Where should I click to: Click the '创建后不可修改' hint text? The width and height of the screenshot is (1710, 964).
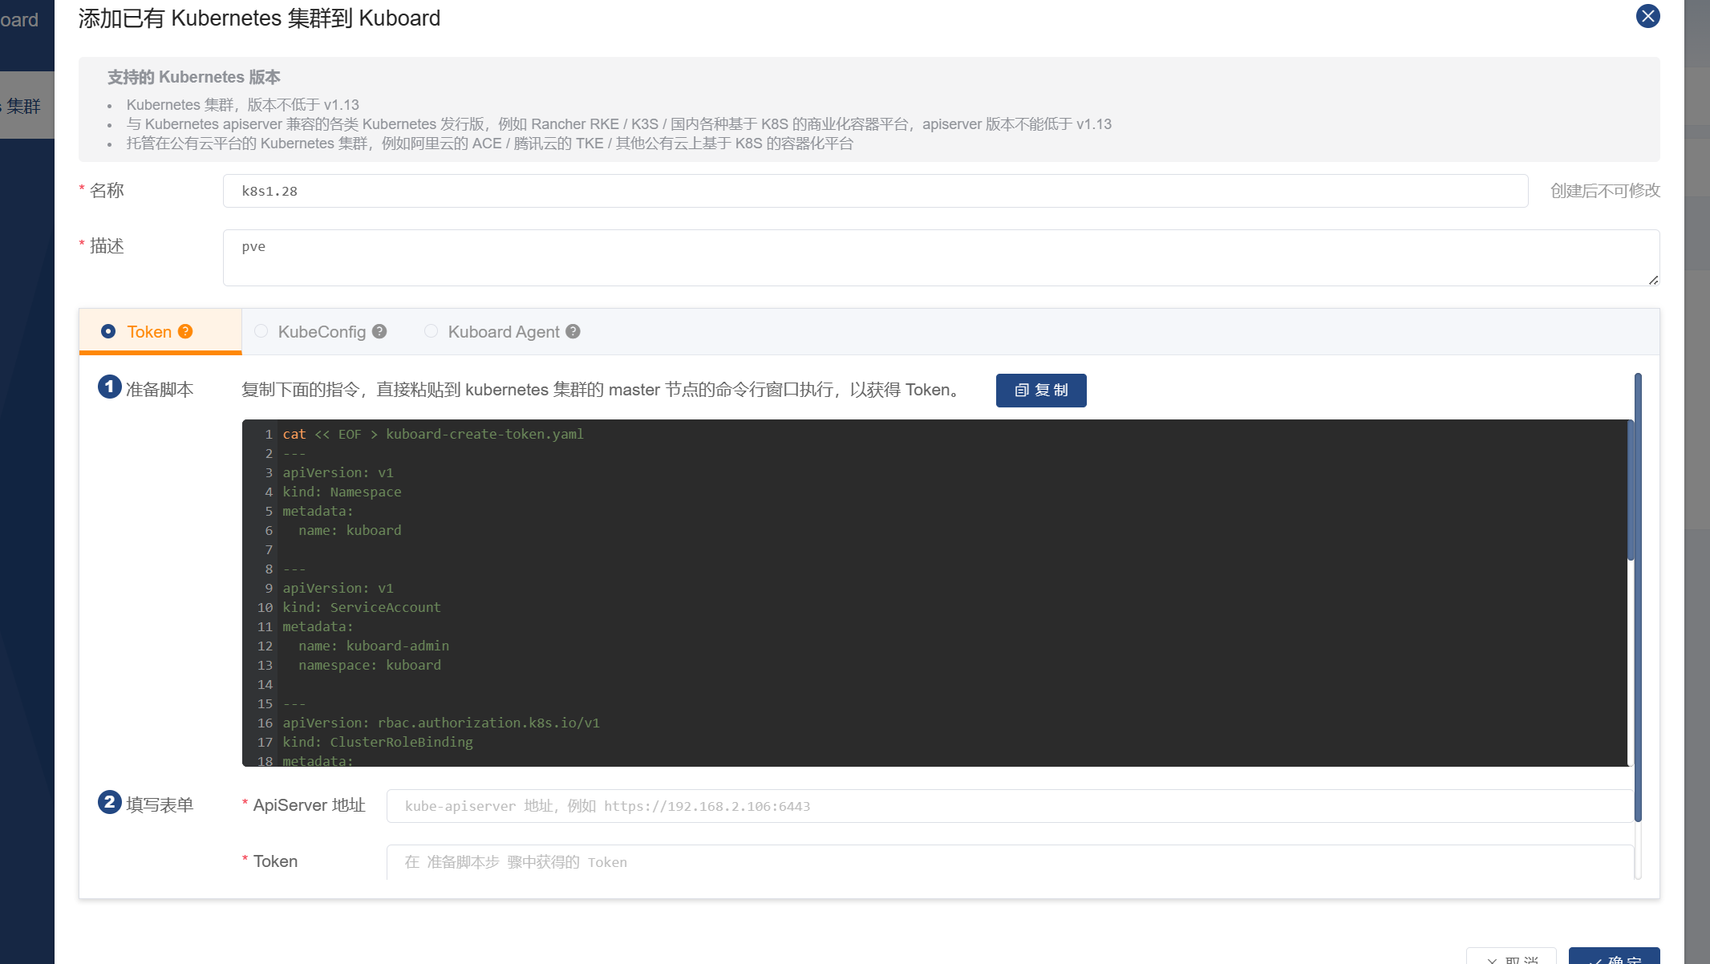click(1605, 191)
